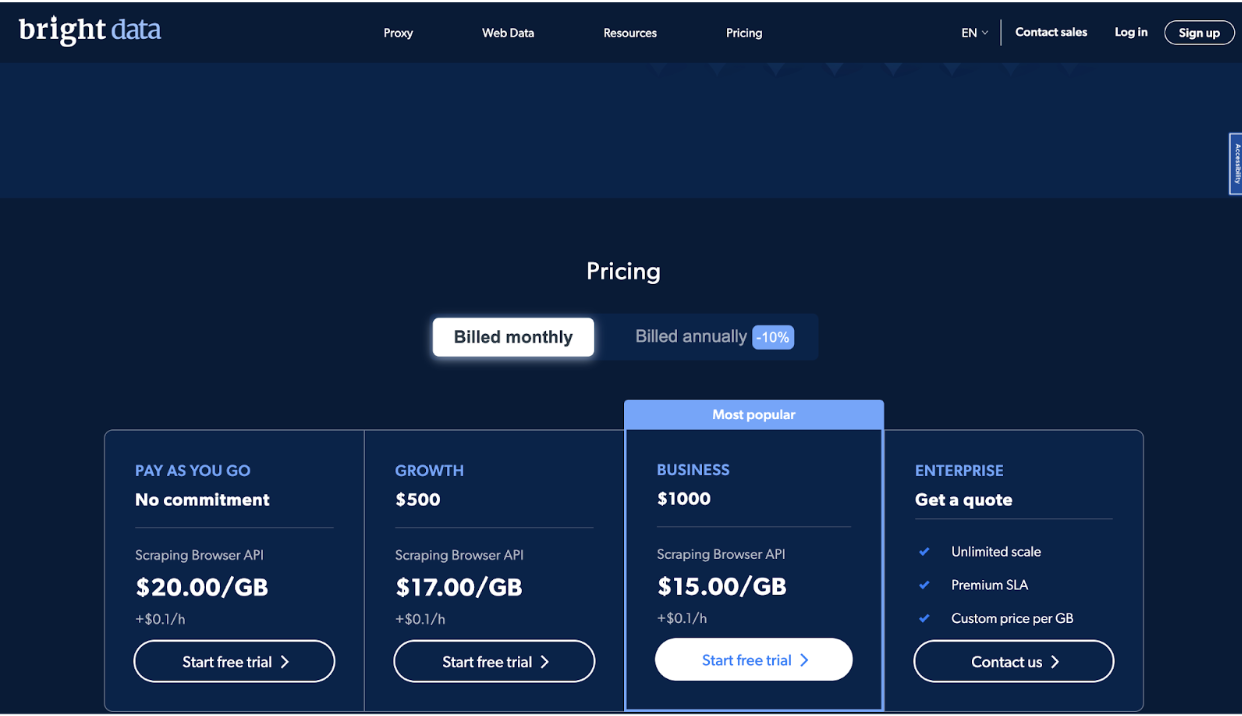This screenshot has height=716, width=1242.
Task: Click the Premium SLA feature text
Action: point(990,585)
